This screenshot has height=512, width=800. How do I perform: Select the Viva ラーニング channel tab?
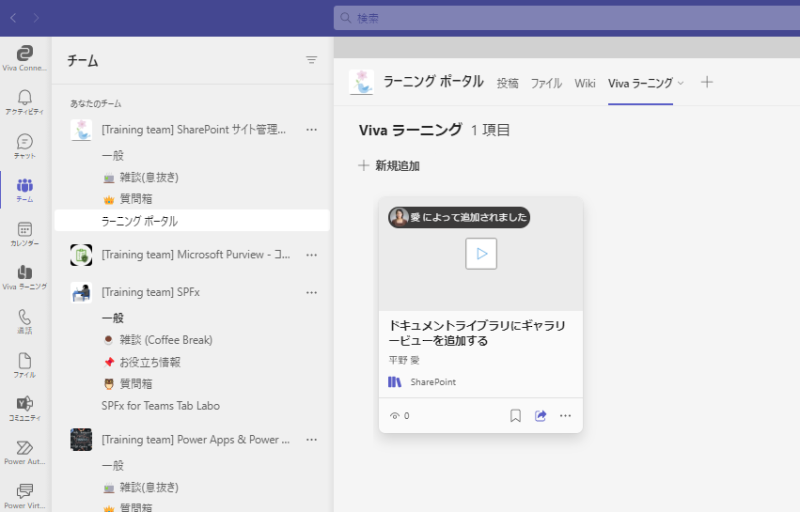pyautogui.click(x=640, y=83)
